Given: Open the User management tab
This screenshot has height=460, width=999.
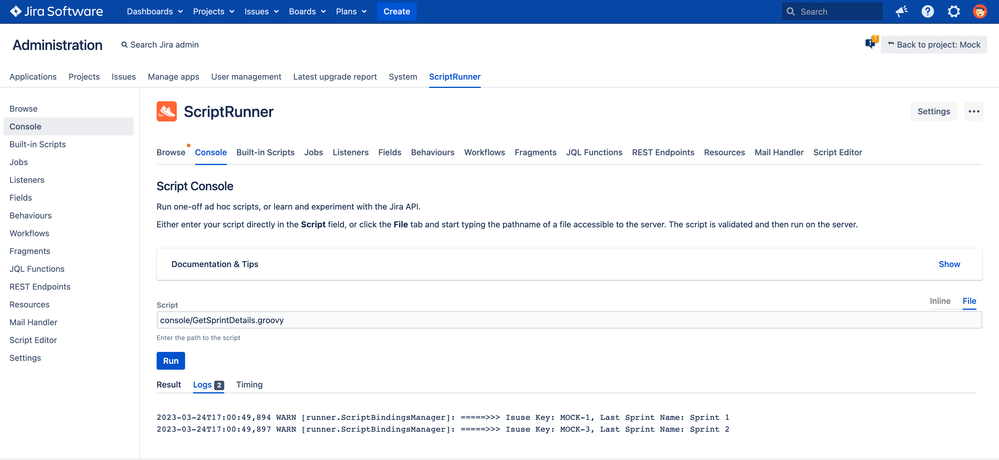Looking at the screenshot, I should click(246, 76).
